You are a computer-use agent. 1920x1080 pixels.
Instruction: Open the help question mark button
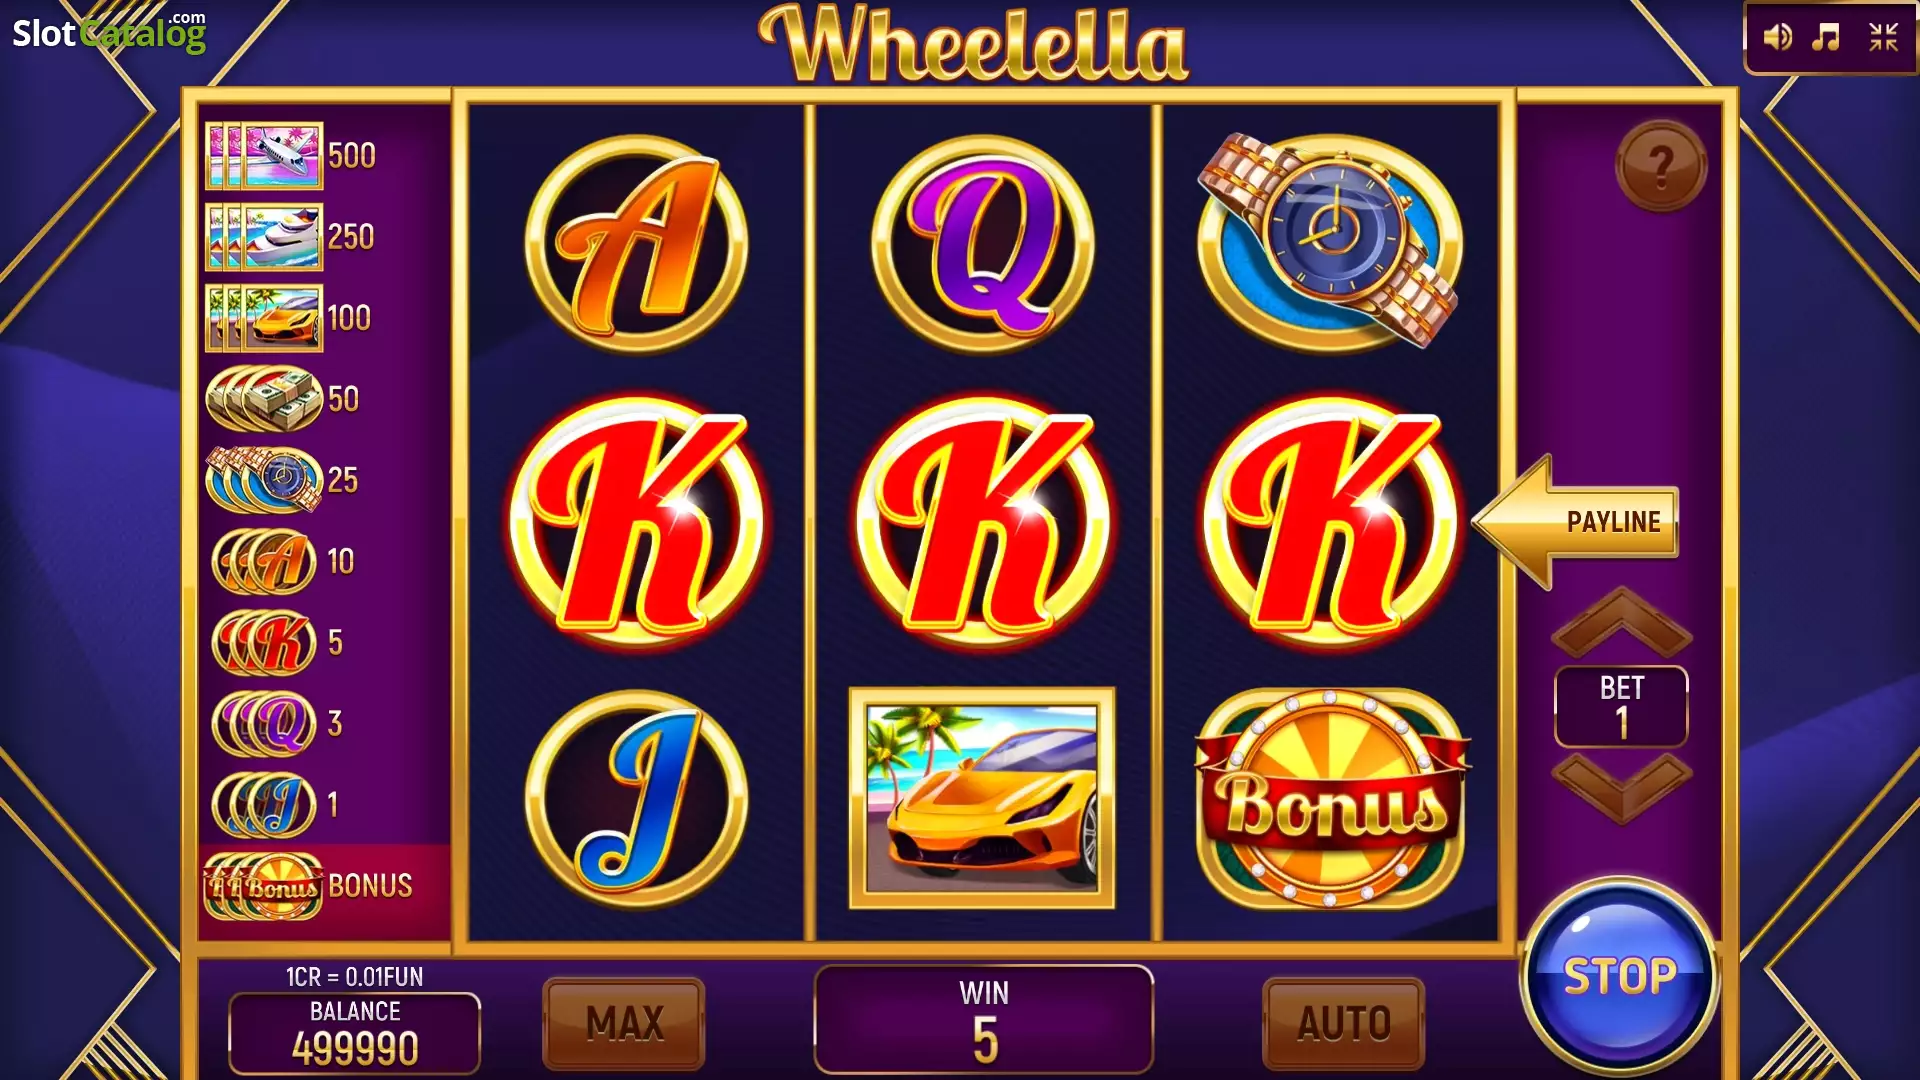click(1661, 166)
